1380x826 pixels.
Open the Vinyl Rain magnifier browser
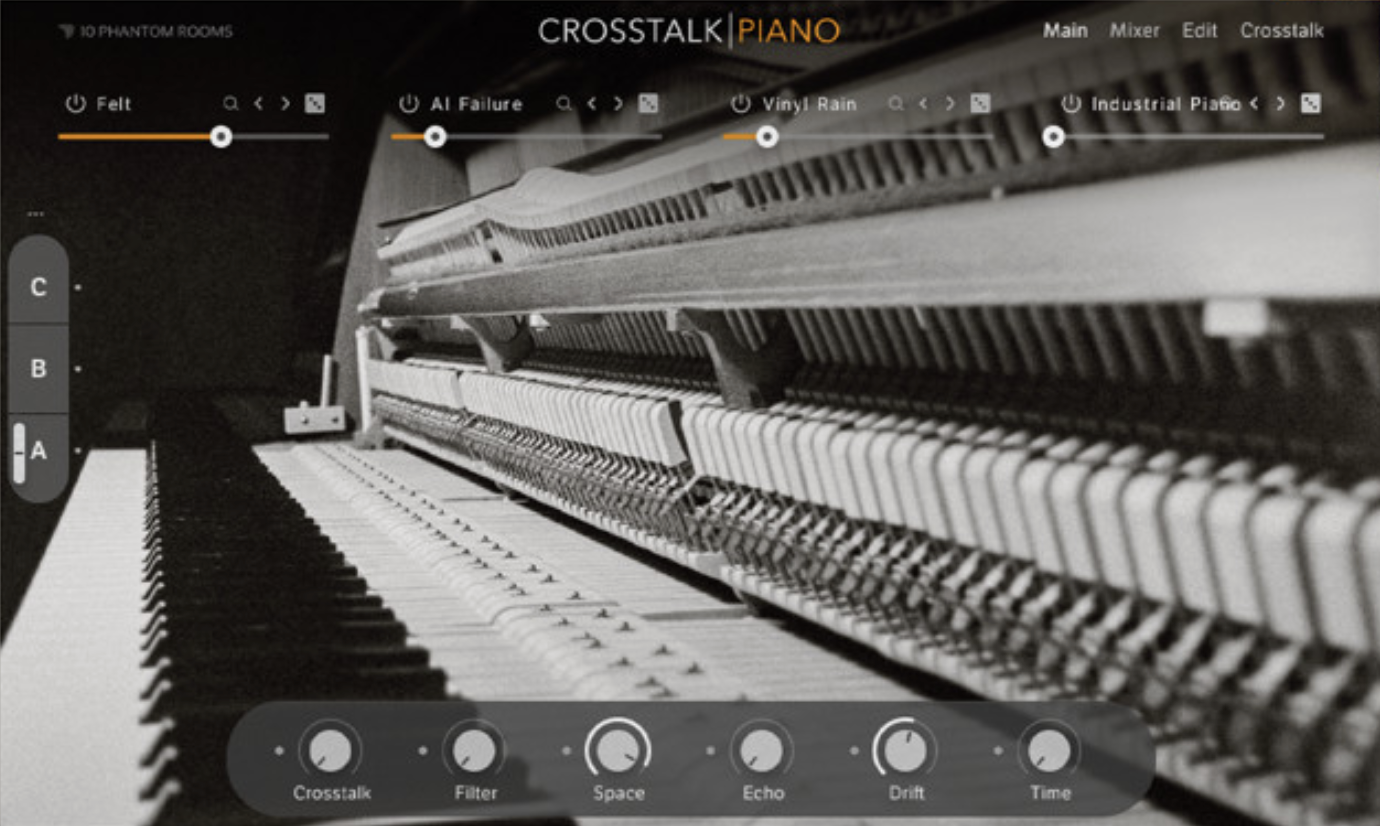point(897,103)
